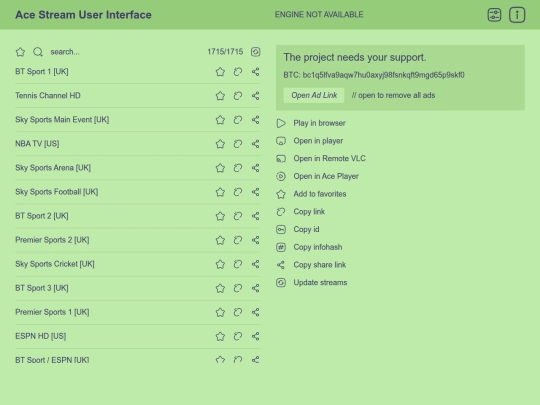This screenshot has width=540, height=405.
Task: Copy link icon for BT Sport 2 [UK]
Action: (238, 216)
